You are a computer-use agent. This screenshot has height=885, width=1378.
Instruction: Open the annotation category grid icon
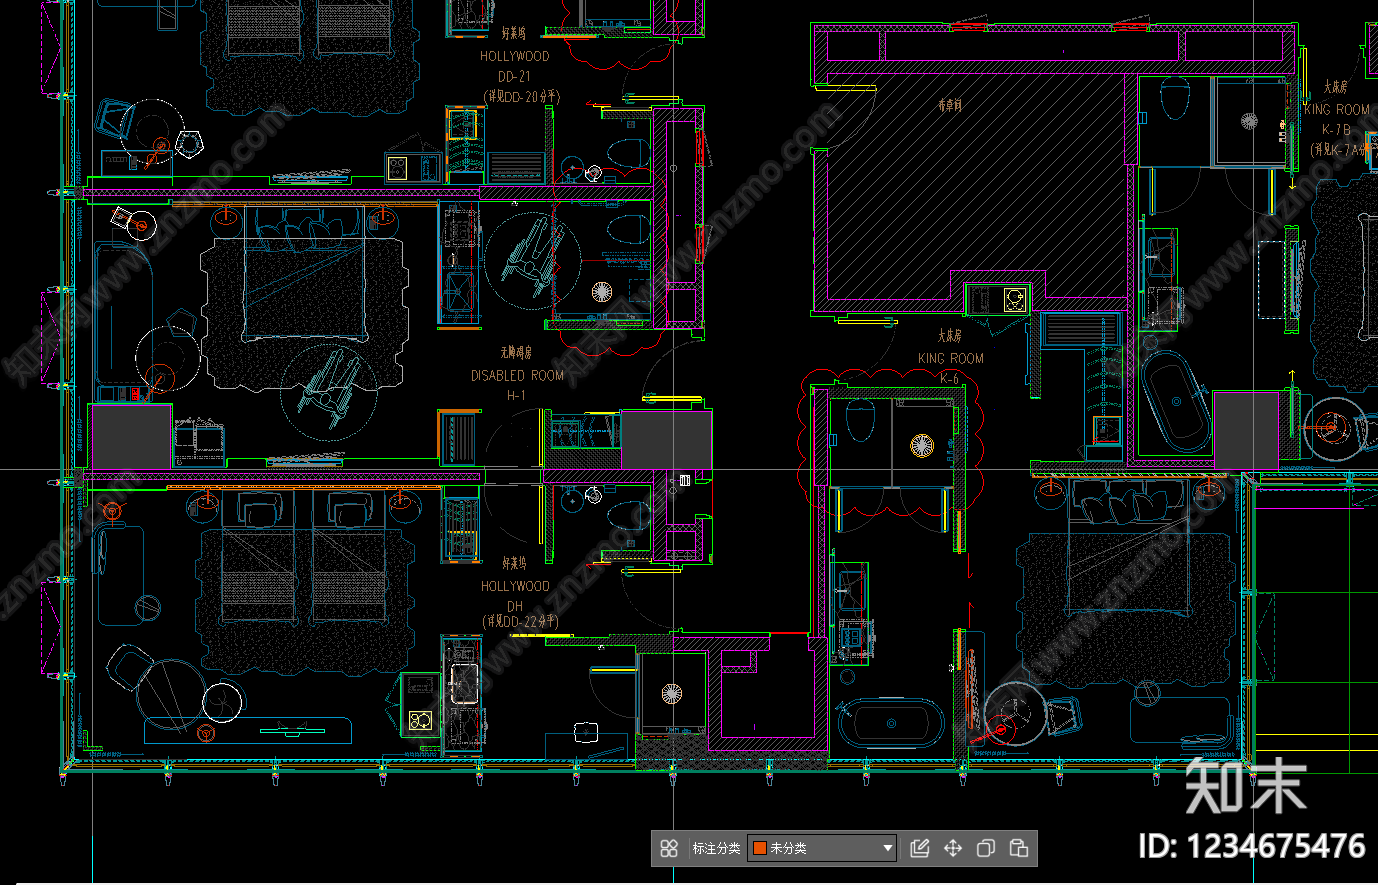click(x=669, y=848)
